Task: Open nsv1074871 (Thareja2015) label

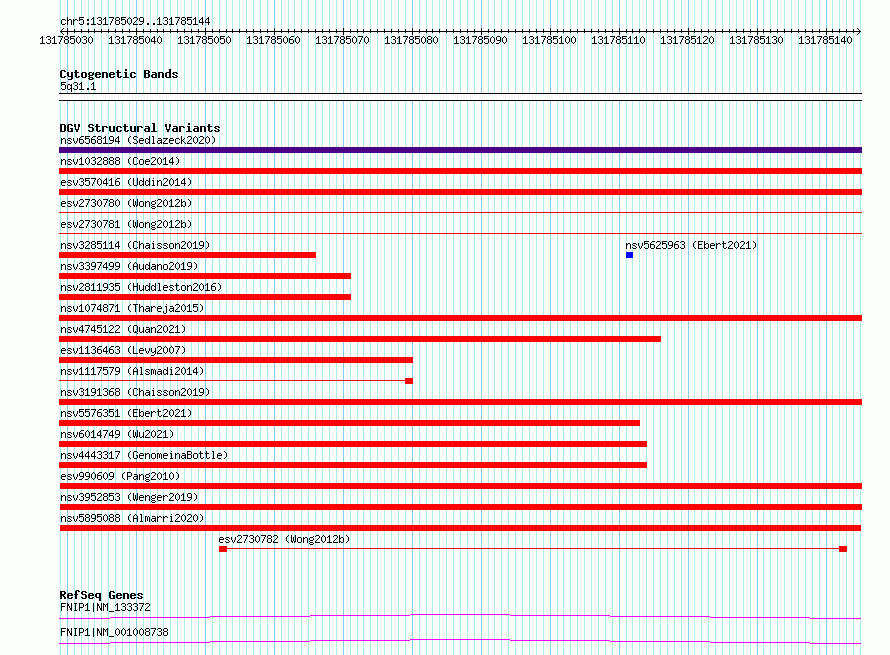Action: click(x=132, y=308)
